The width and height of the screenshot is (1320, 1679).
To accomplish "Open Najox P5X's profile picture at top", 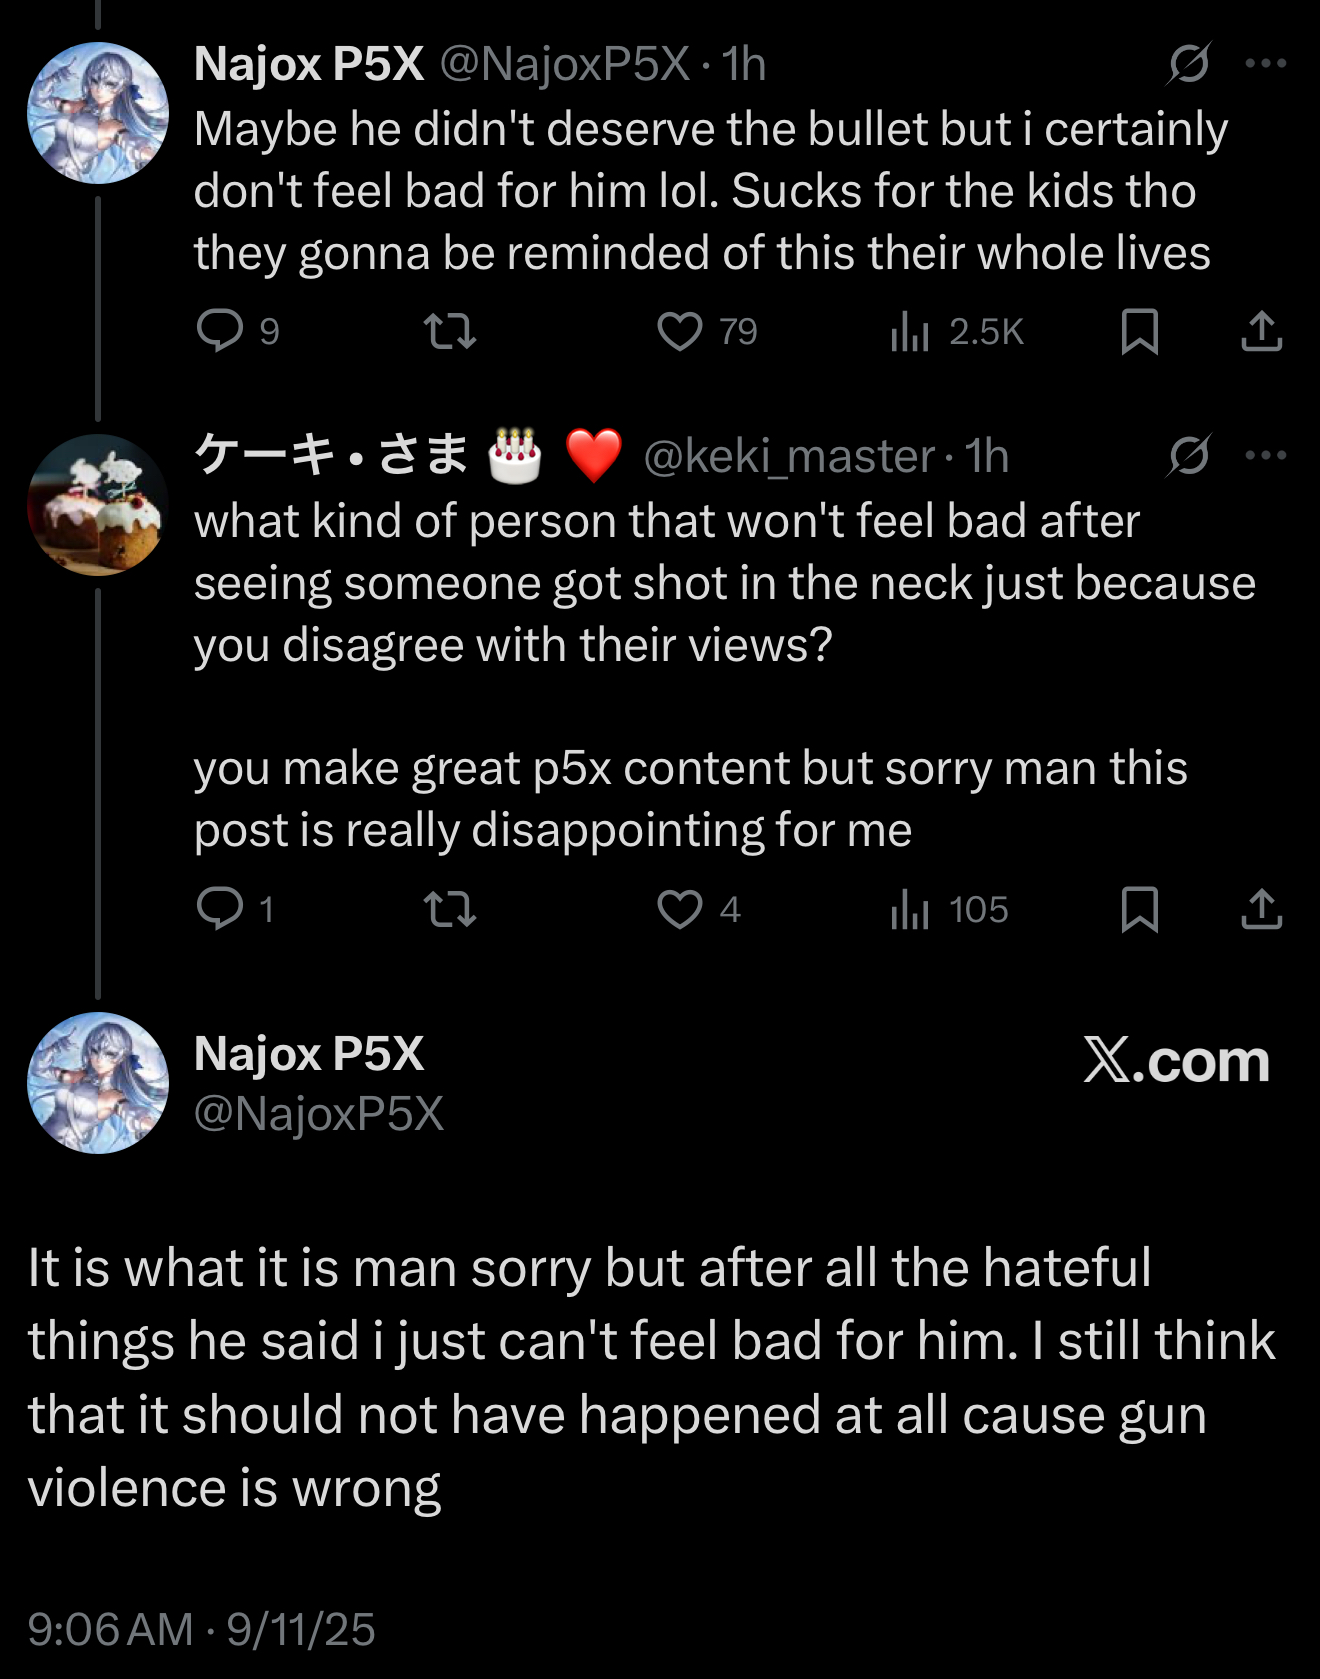I will pyautogui.click(x=98, y=113).
